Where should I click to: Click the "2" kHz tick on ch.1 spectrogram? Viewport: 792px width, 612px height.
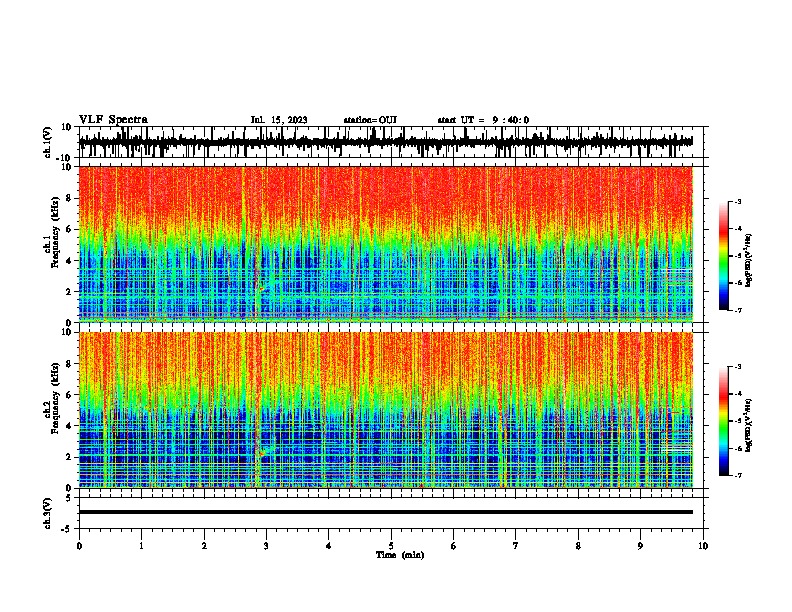(x=69, y=291)
